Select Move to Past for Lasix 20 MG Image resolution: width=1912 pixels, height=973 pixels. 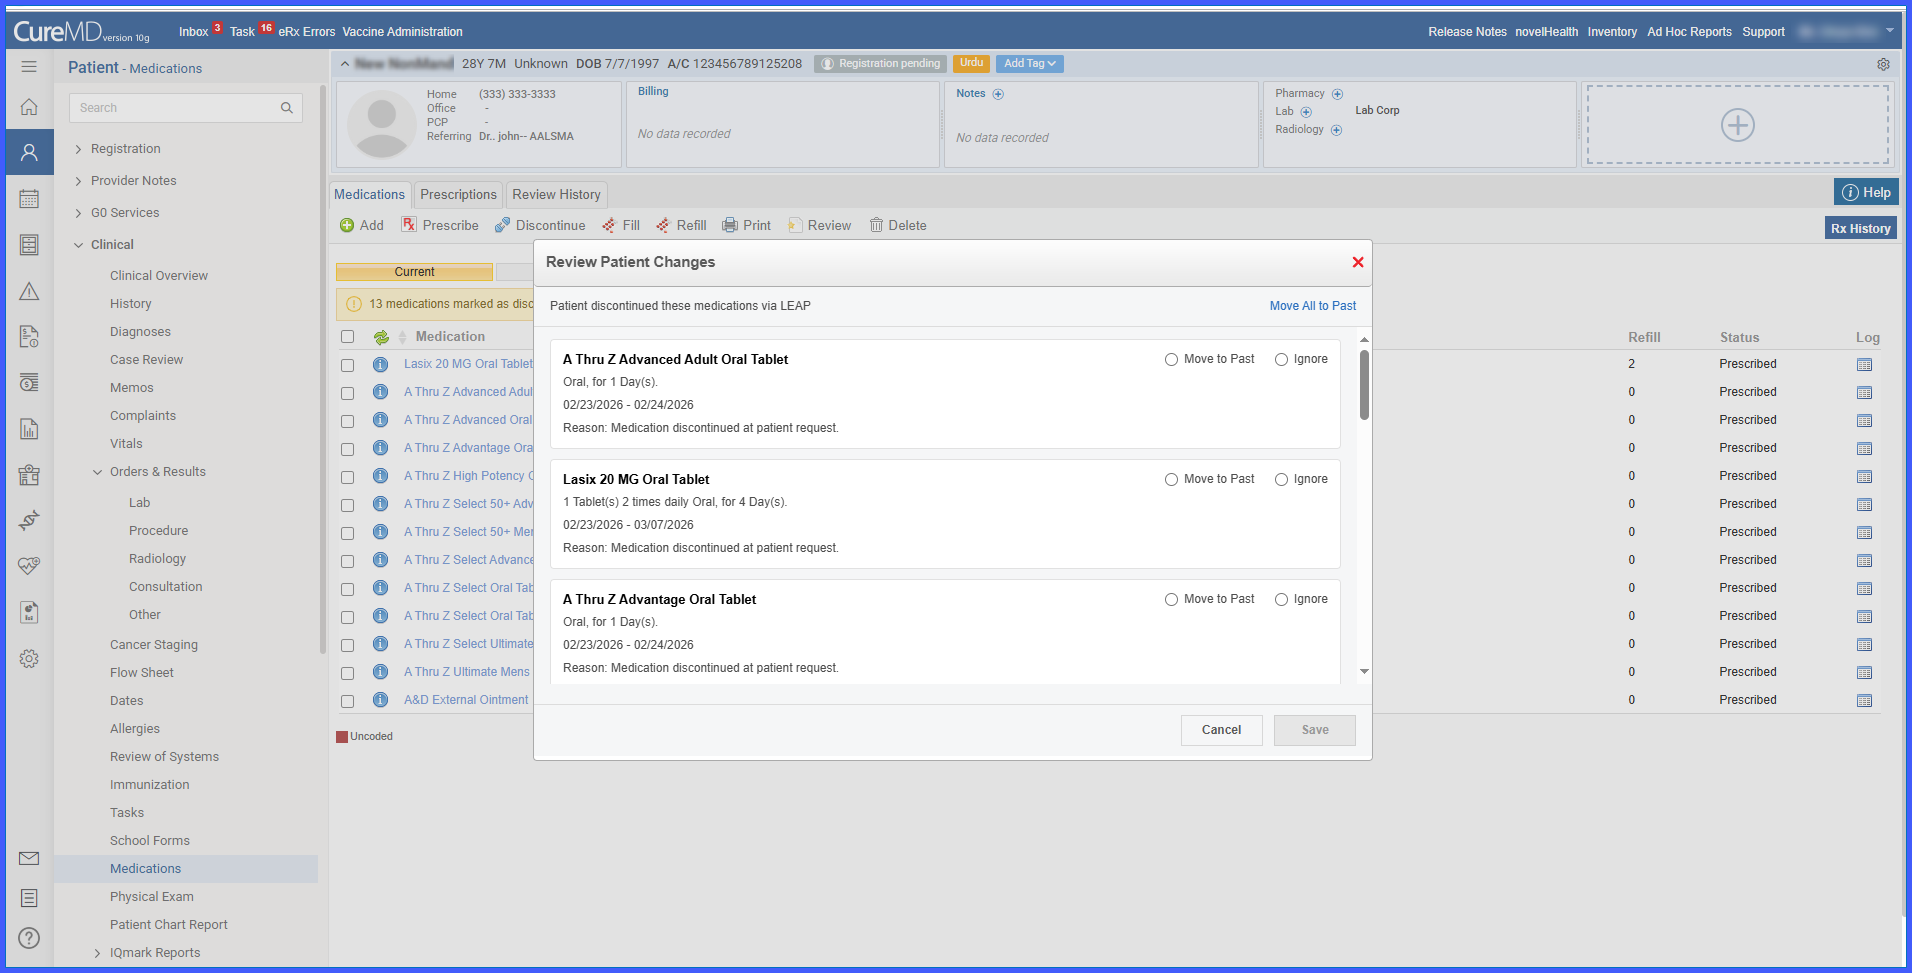(x=1171, y=480)
